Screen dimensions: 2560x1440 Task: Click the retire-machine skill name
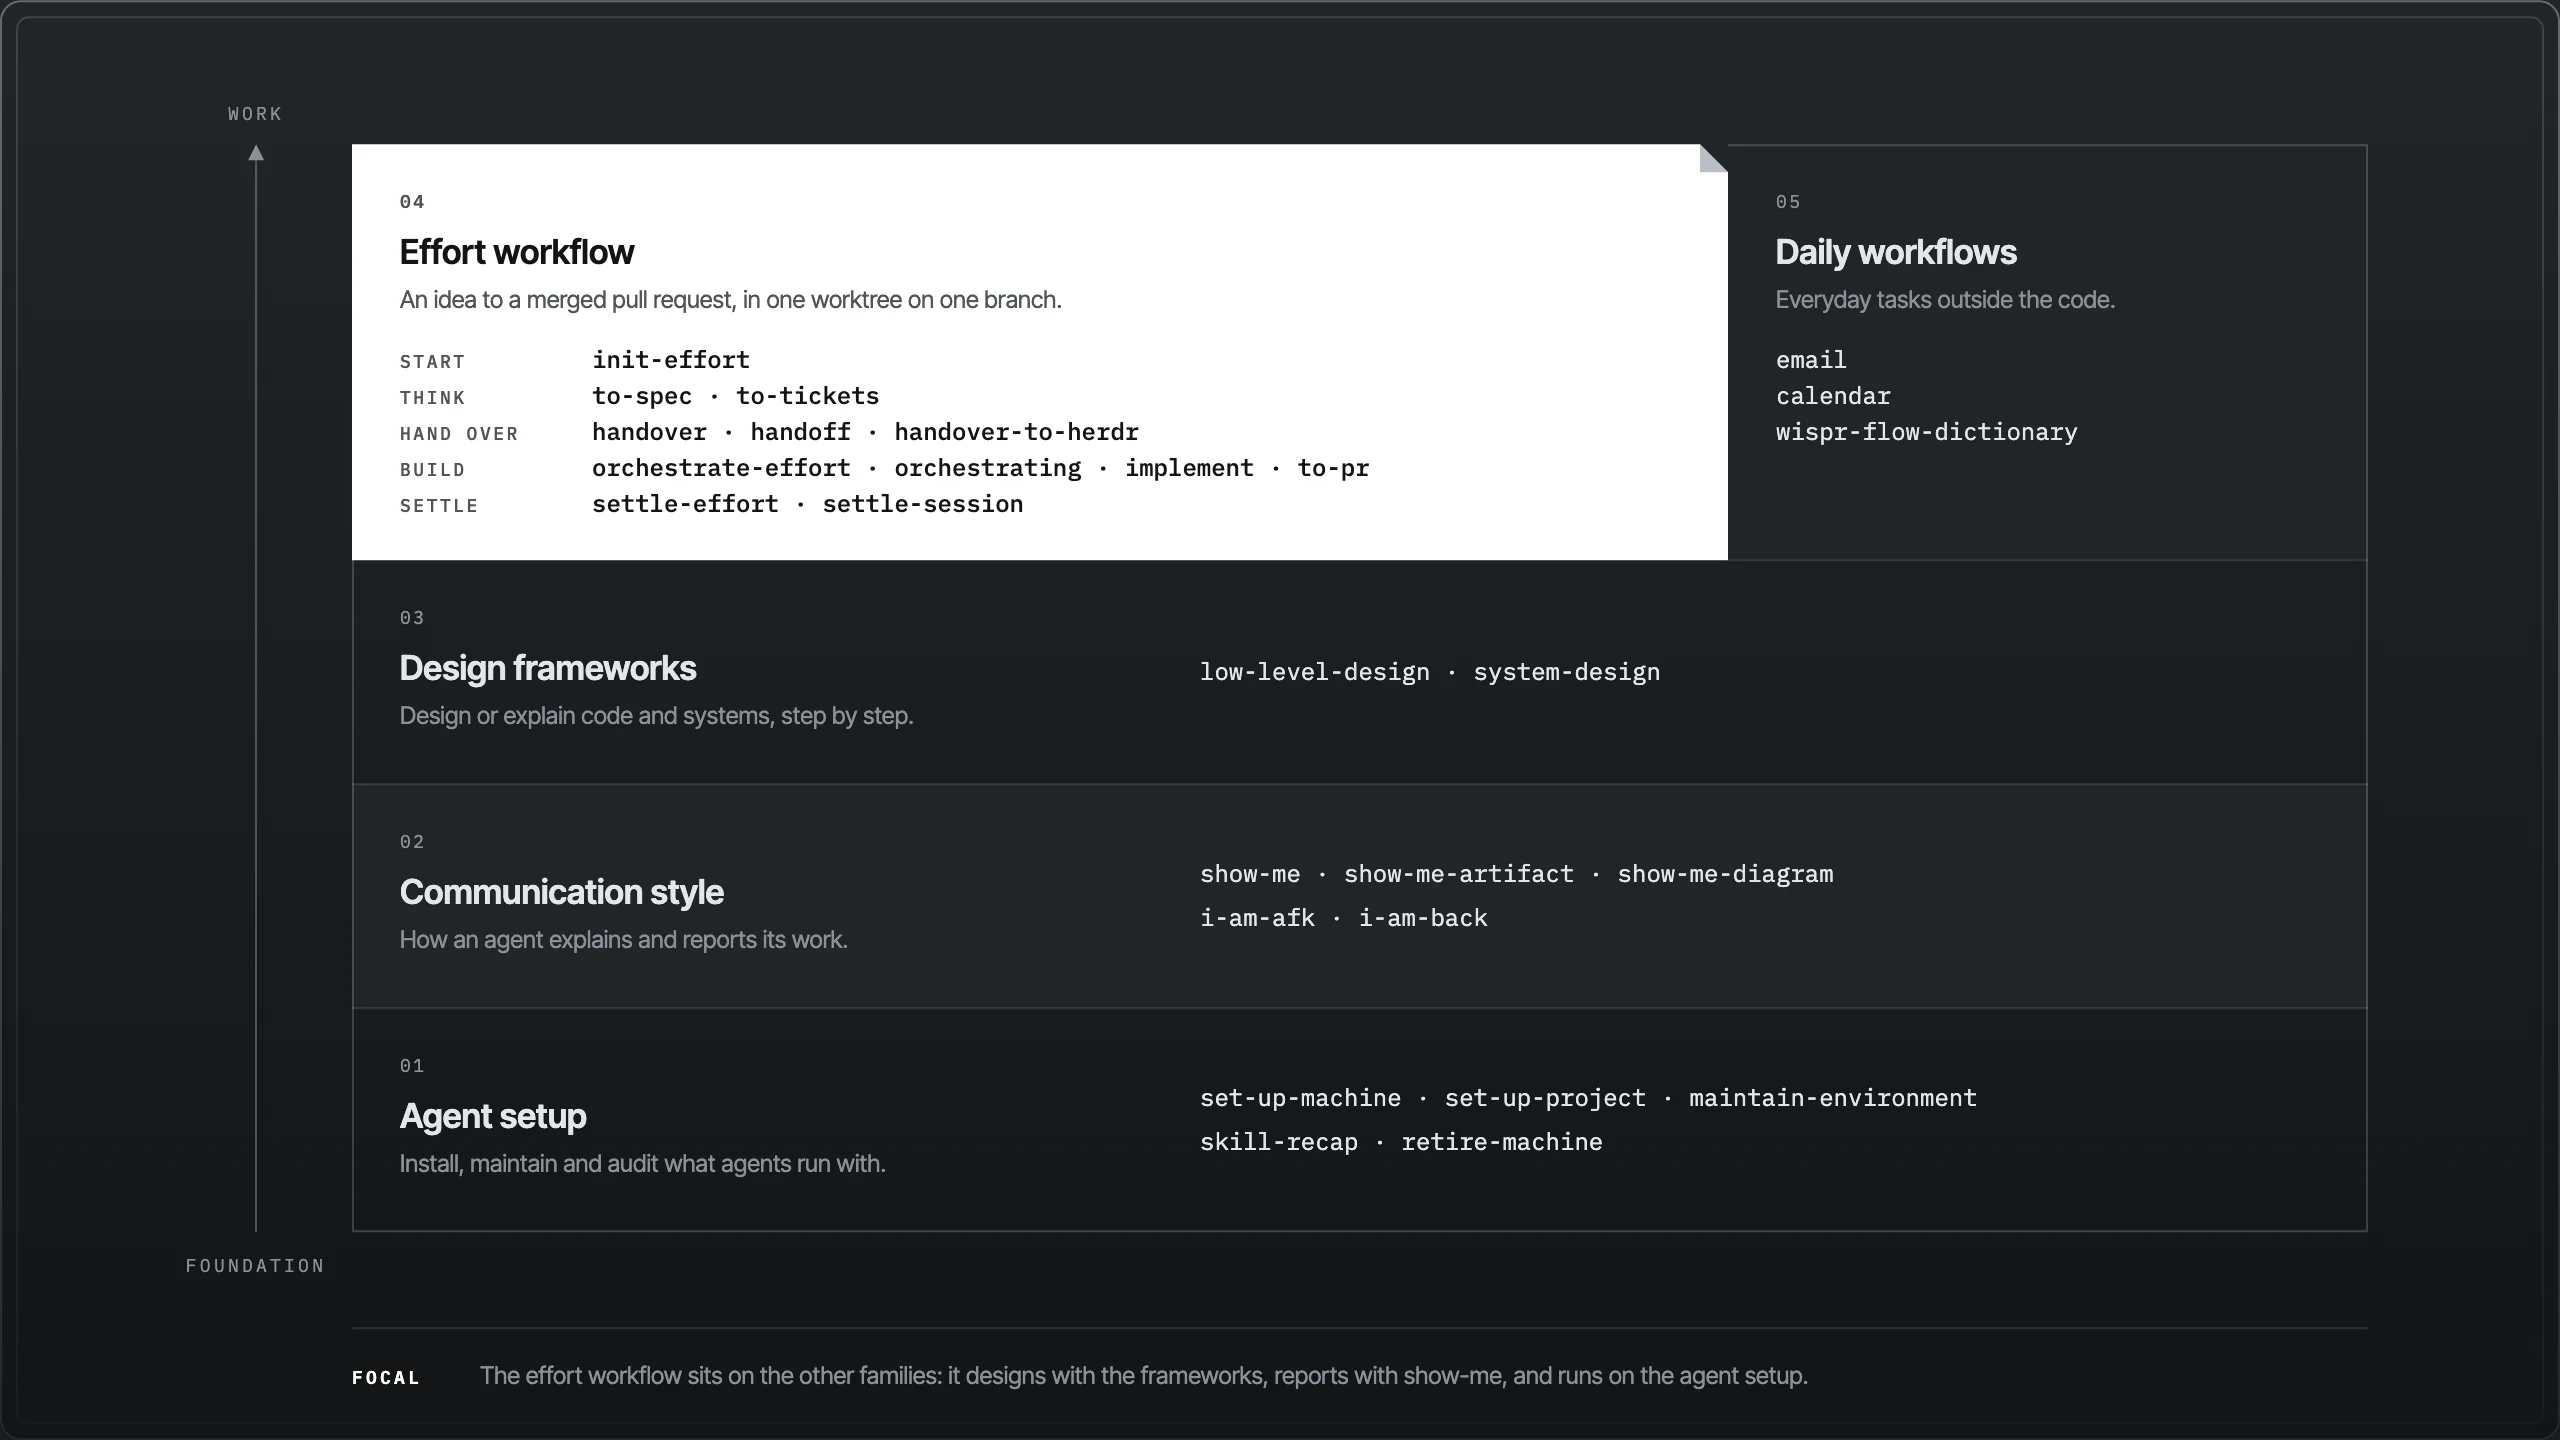point(1502,1142)
